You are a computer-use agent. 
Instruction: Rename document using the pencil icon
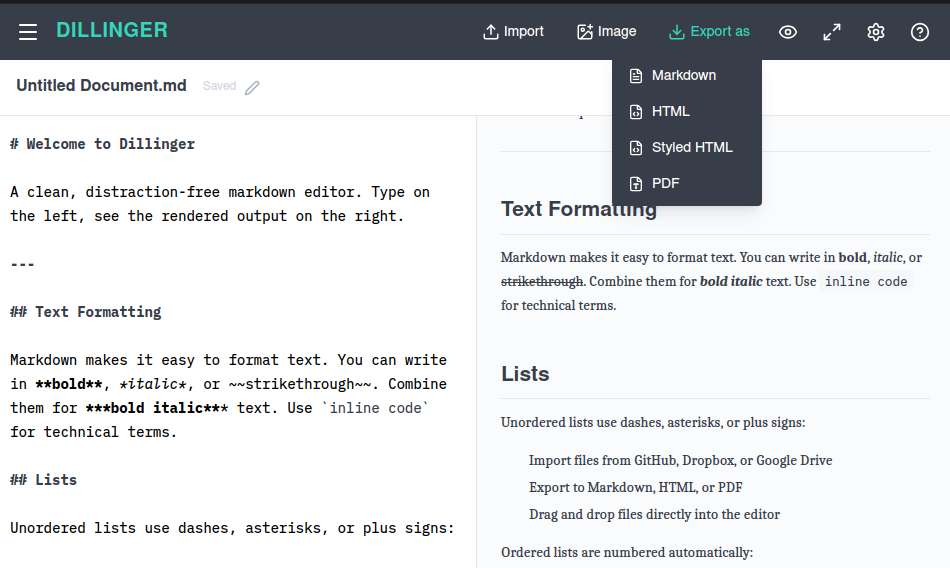(x=252, y=88)
